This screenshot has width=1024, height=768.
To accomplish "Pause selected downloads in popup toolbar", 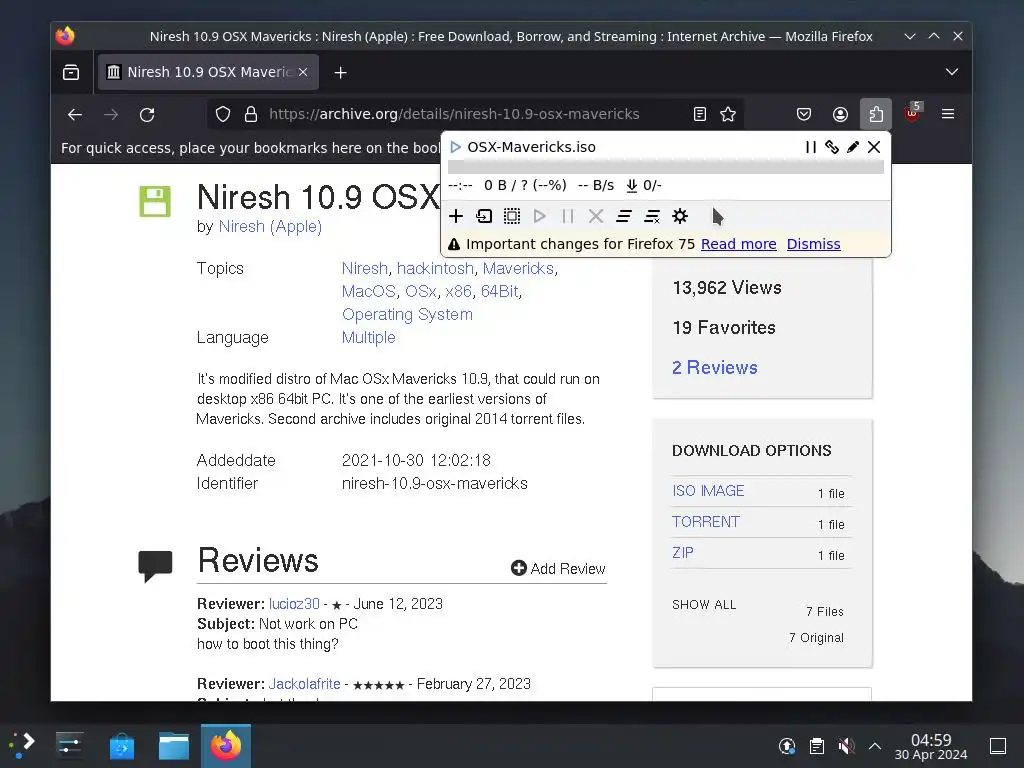I will pyautogui.click(x=568, y=216).
